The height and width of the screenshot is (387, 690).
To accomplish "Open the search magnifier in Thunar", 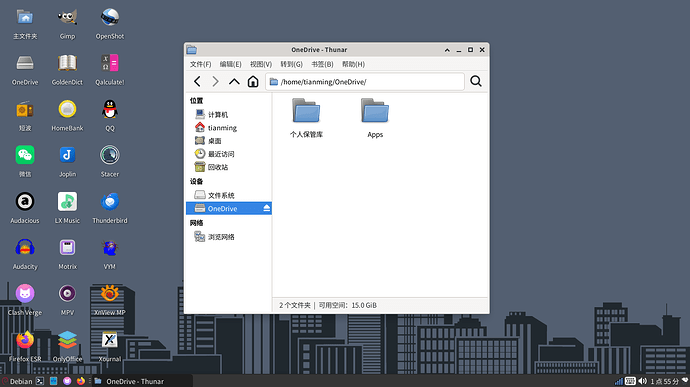I will pyautogui.click(x=476, y=81).
